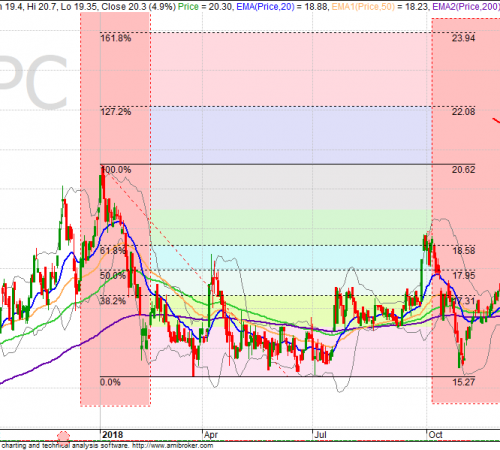Select the Apr label on time axis
The height and width of the screenshot is (450, 500).
[x=211, y=435]
